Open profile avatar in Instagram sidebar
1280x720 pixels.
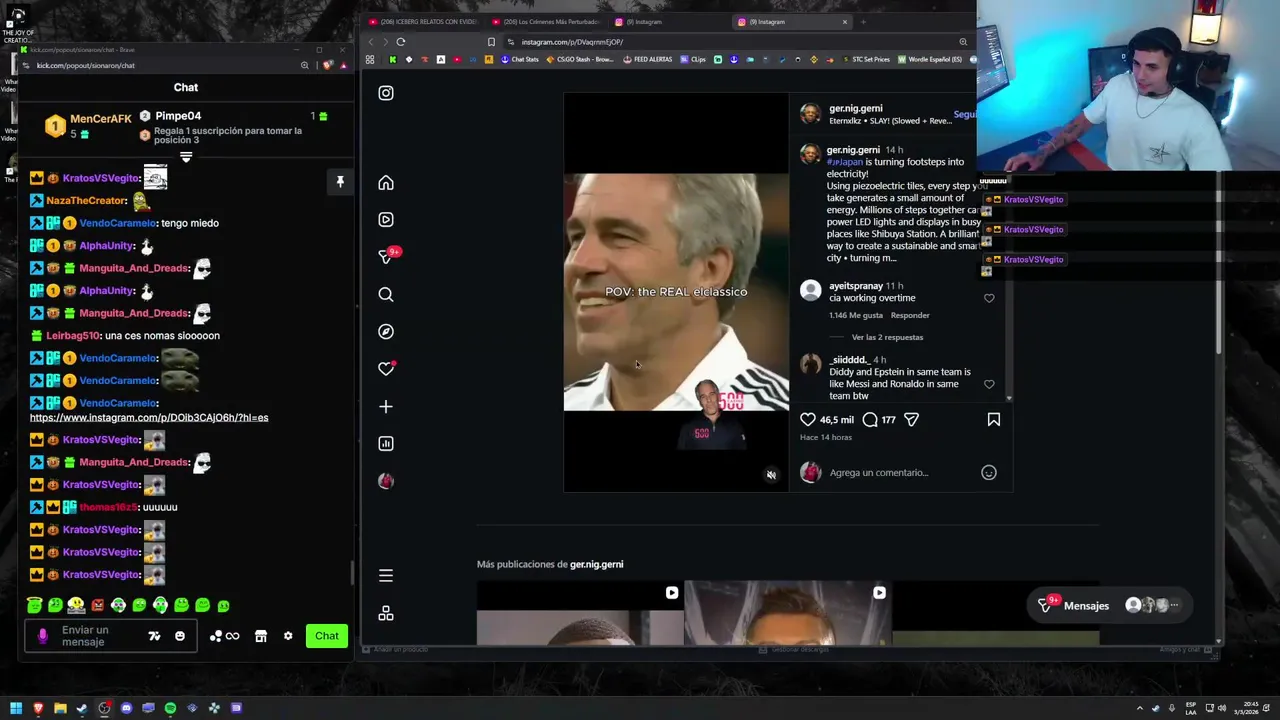(386, 481)
